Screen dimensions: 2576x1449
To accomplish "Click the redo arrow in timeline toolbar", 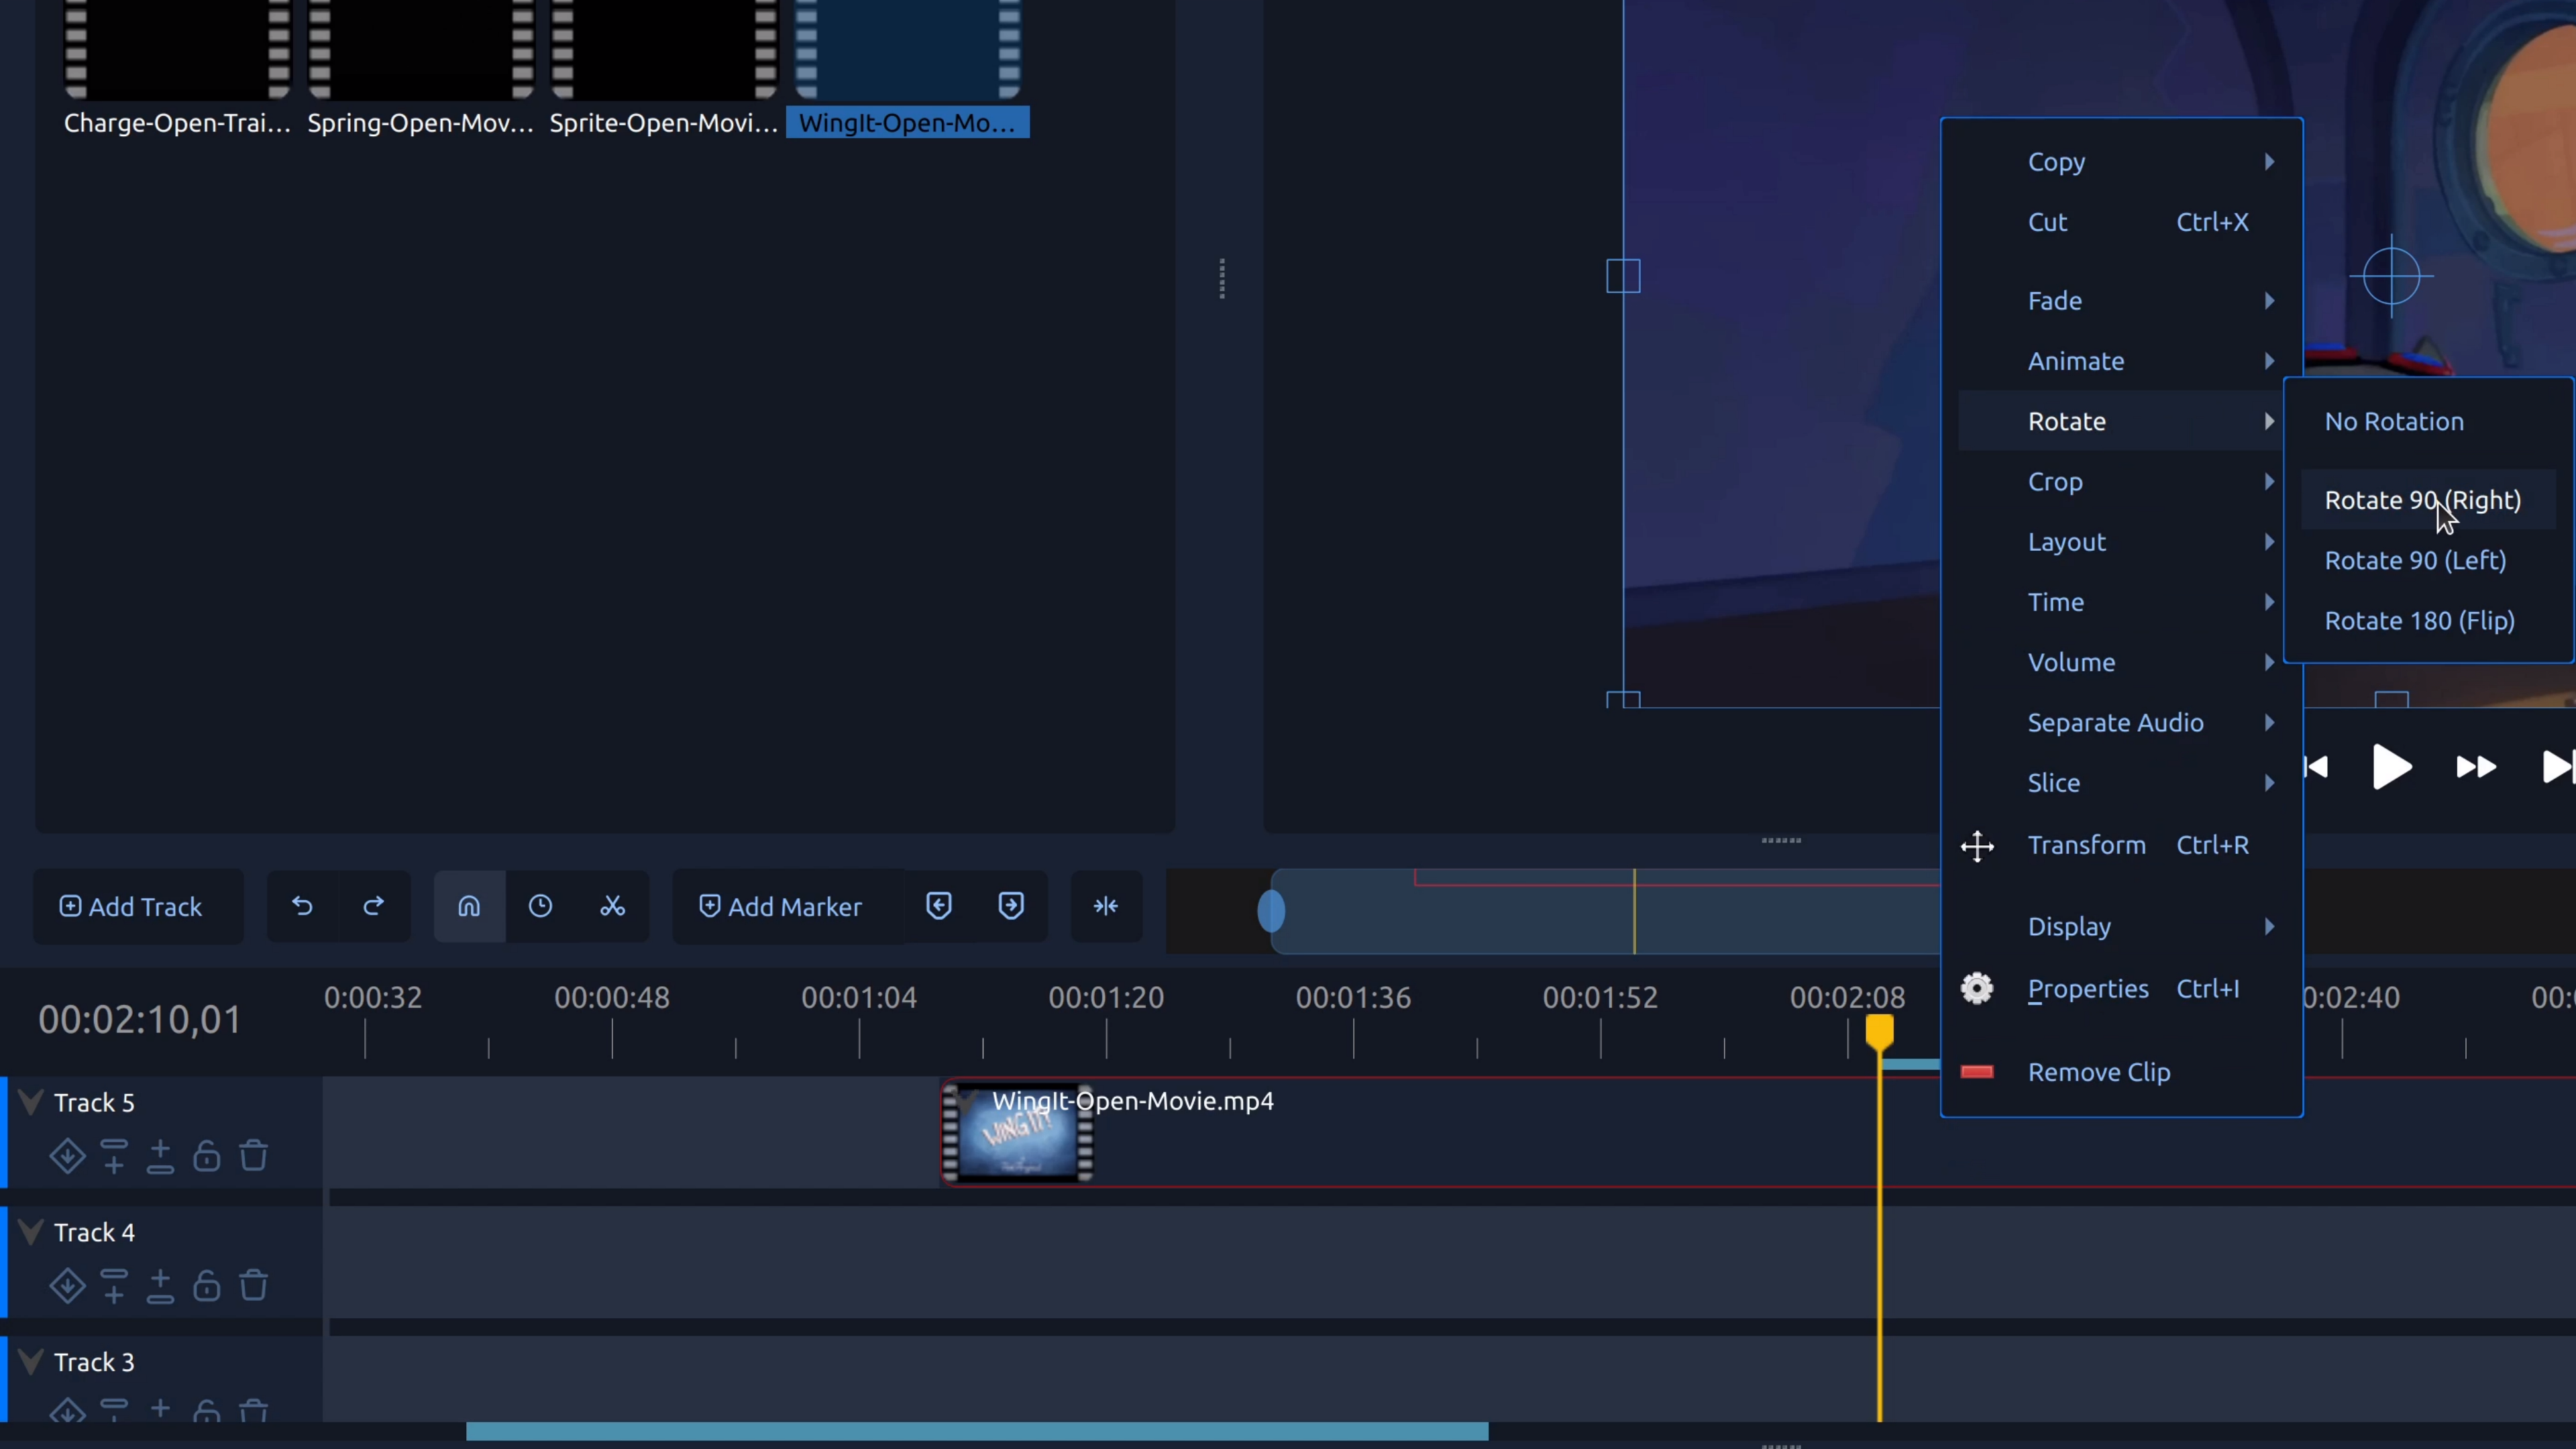I will (x=373, y=906).
